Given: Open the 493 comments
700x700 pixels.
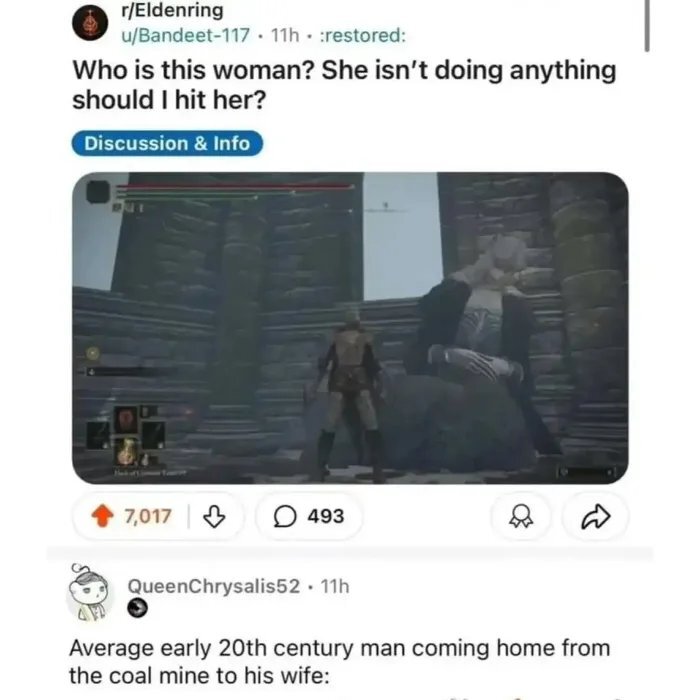Looking at the screenshot, I should tap(309, 517).
